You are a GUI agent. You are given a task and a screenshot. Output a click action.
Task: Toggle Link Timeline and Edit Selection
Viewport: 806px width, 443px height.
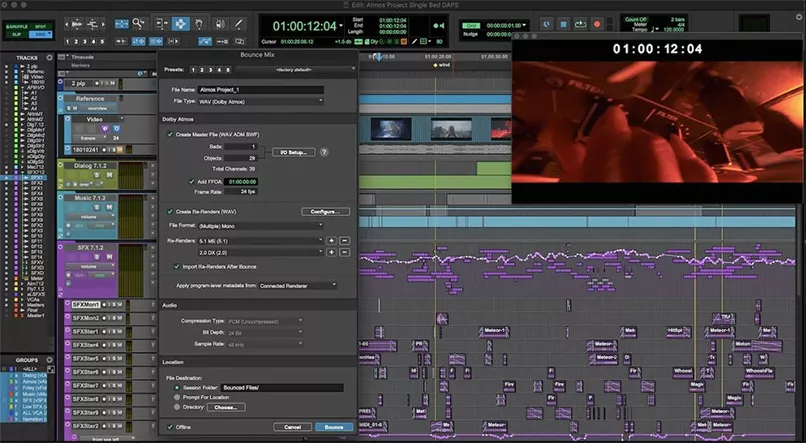pos(139,41)
